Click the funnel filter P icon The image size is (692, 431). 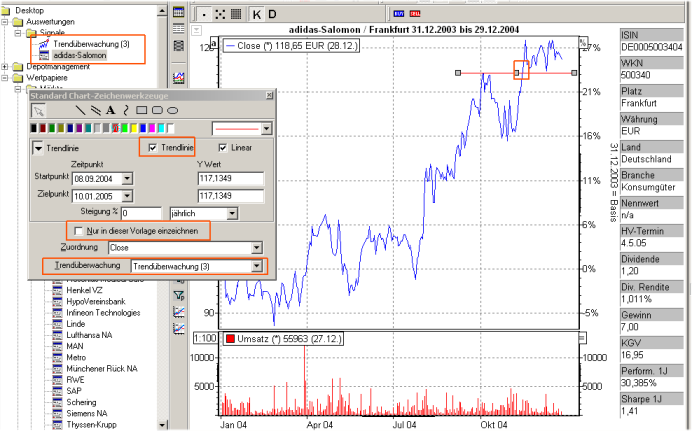coord(179,296)
